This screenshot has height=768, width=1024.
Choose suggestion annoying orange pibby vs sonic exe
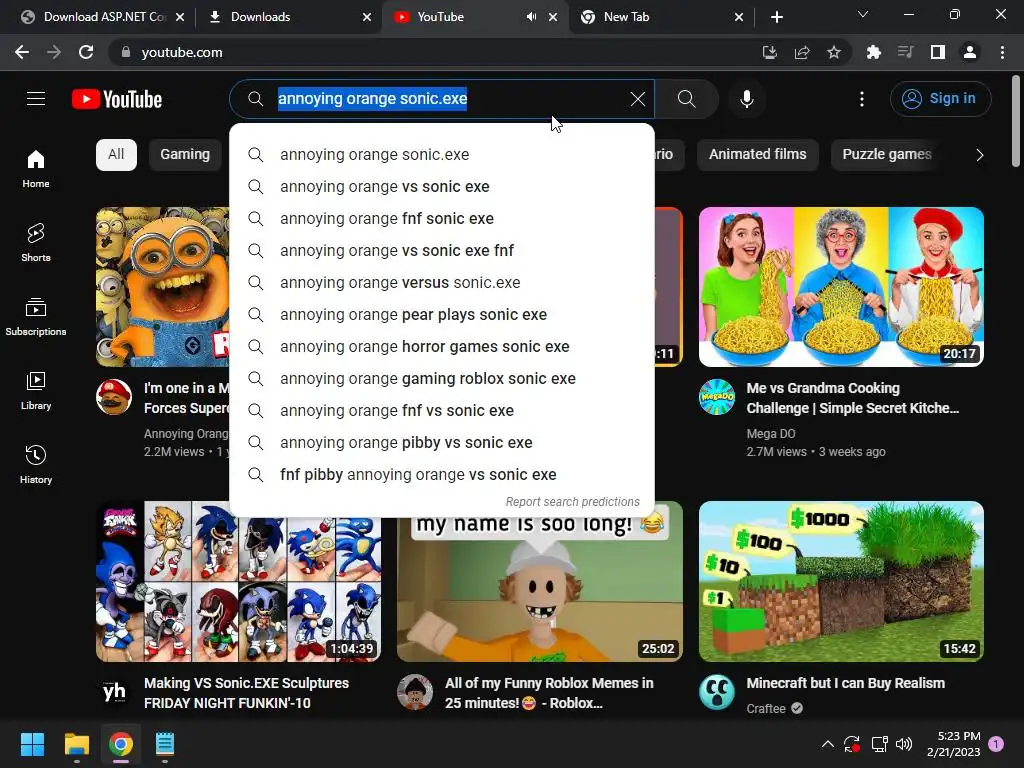[442, 443]
